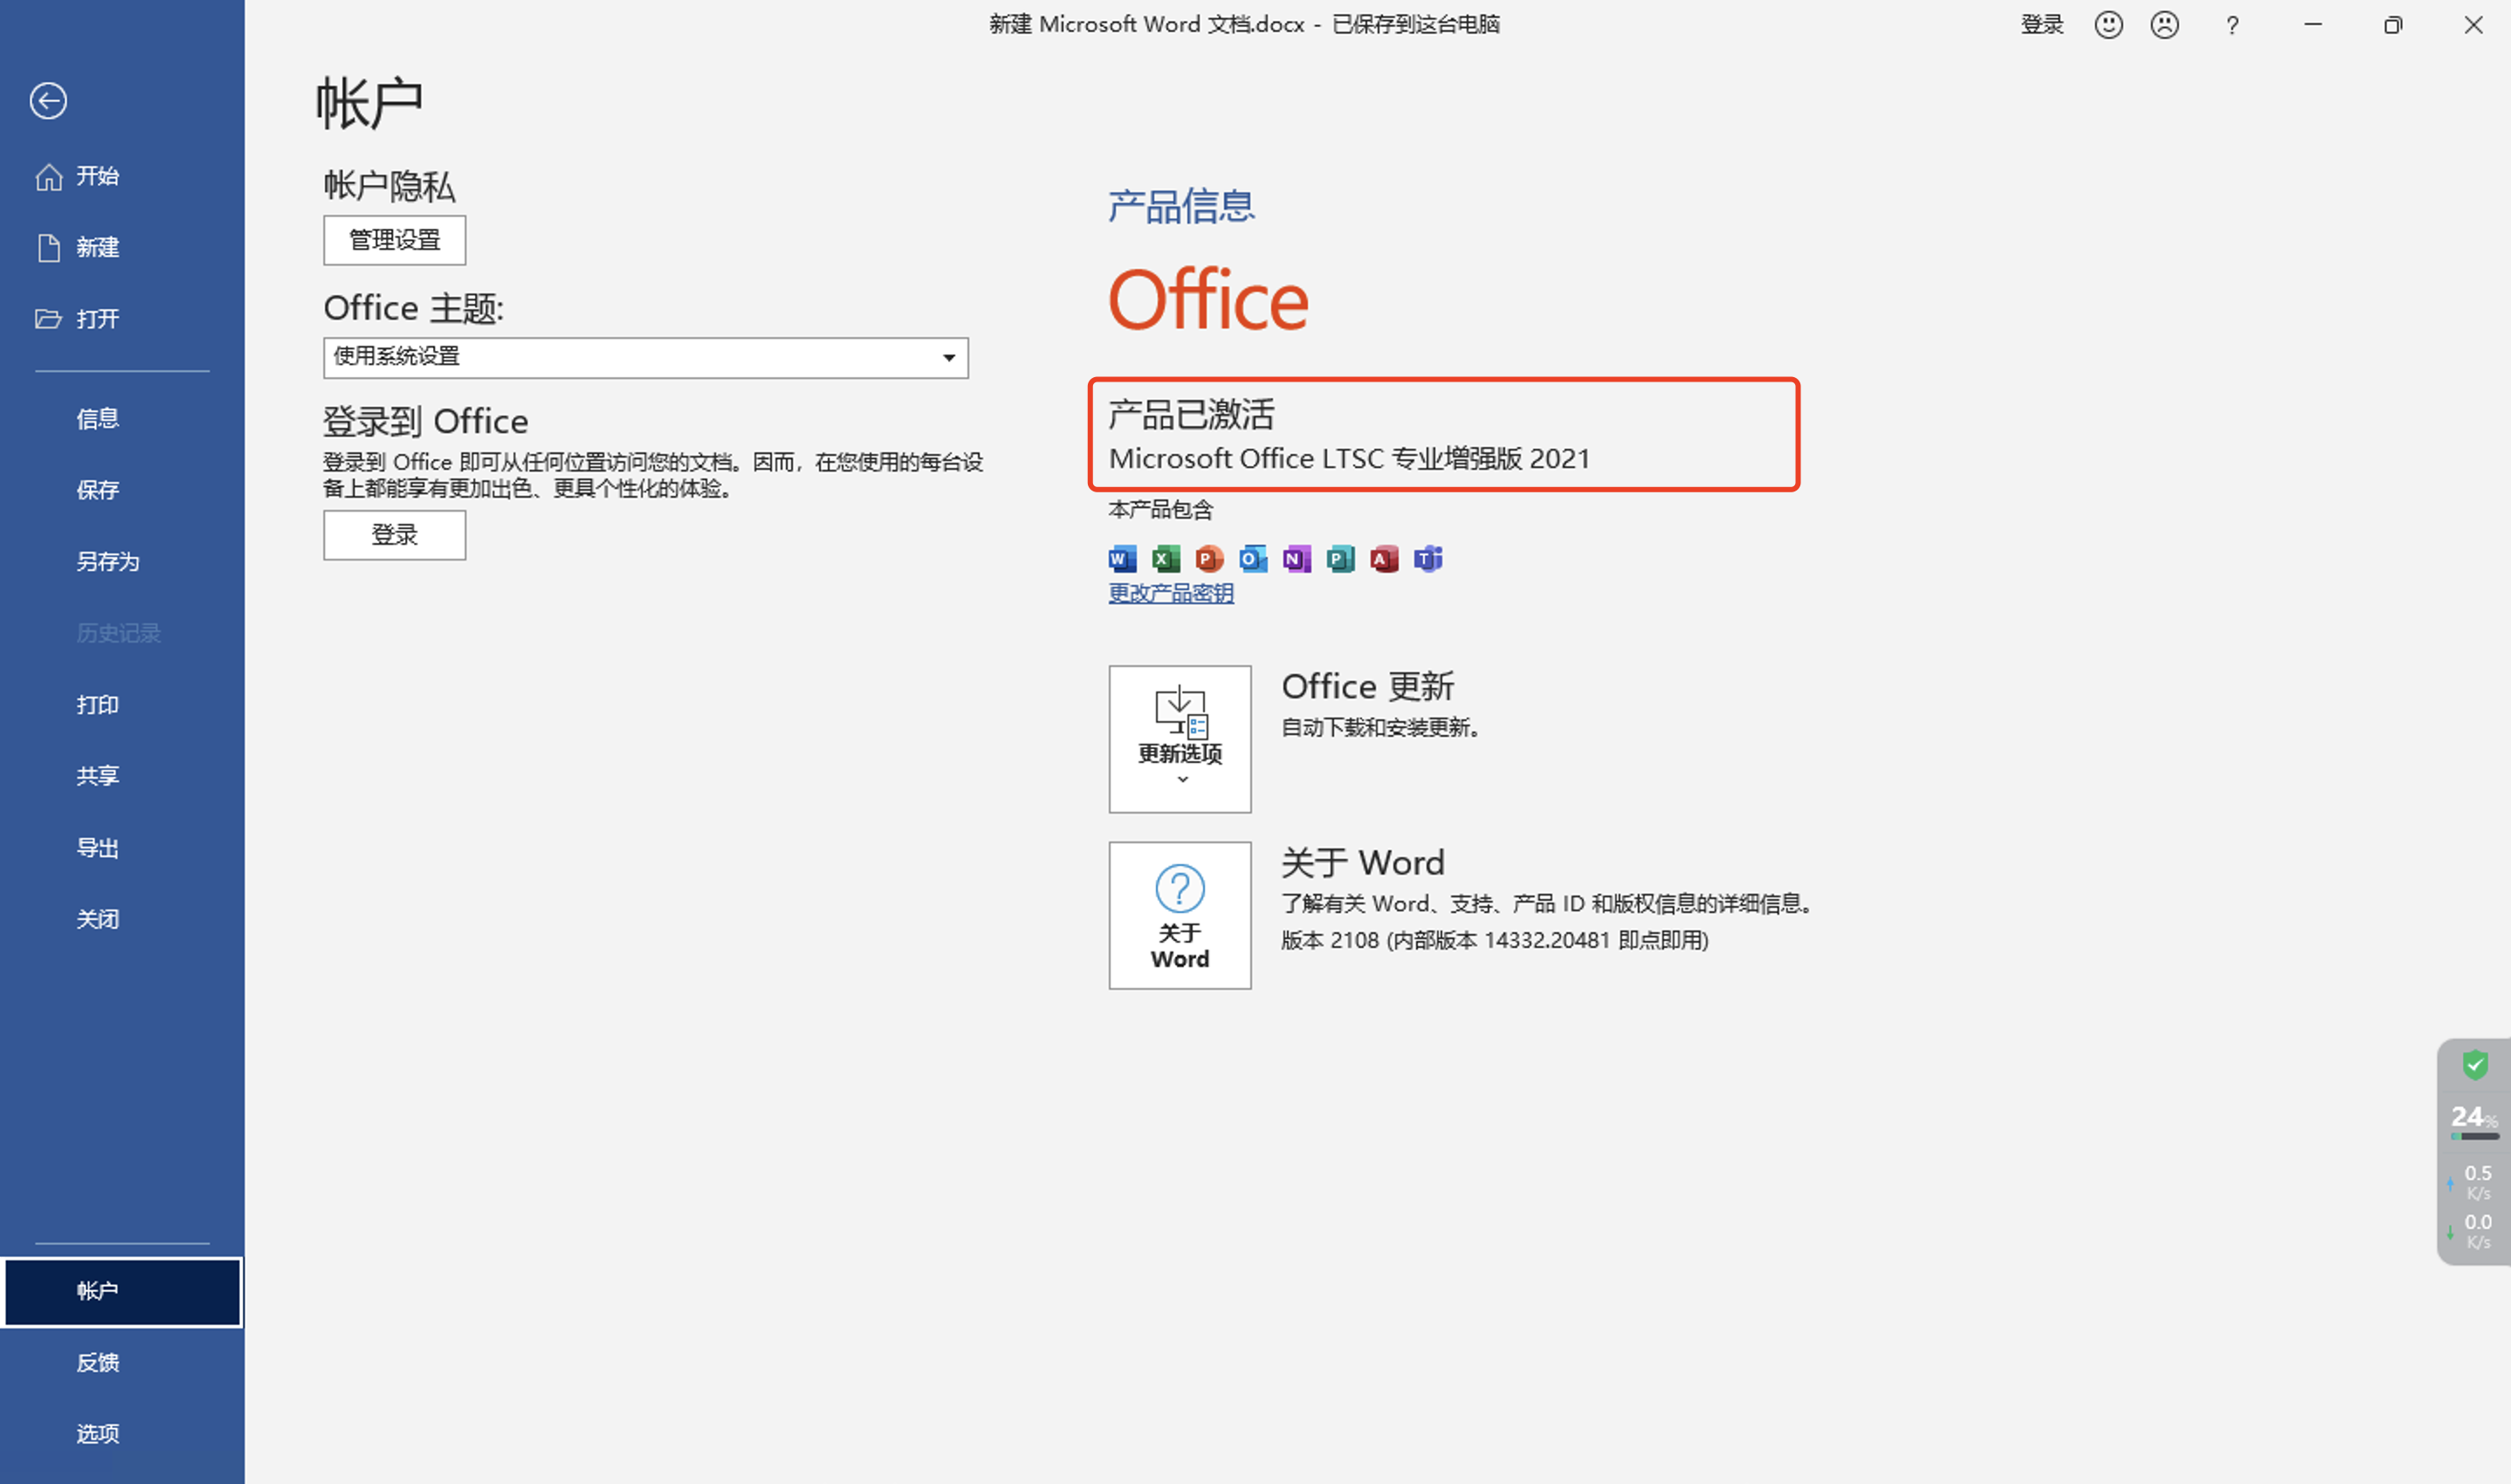Open help with the question mark icon
The height and width of the screenshot is (1484, 2511).
[2232, 26]
